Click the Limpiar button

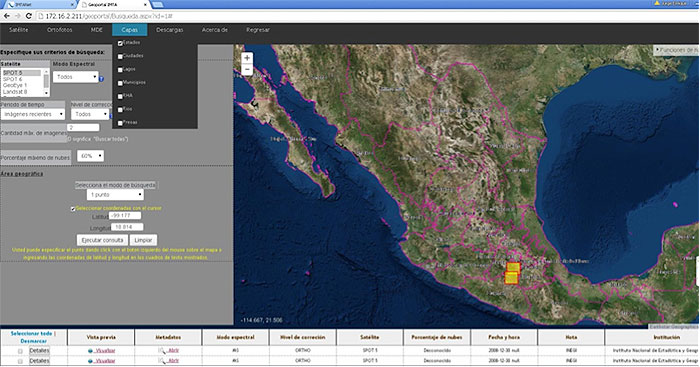click(143, 240)
